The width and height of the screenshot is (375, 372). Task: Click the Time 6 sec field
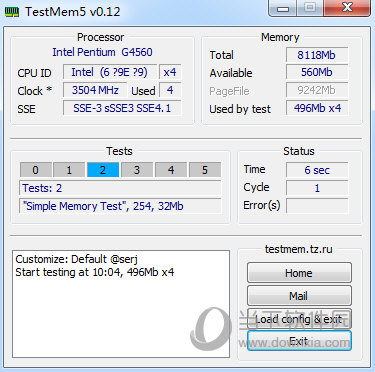(x=317, y=170)
